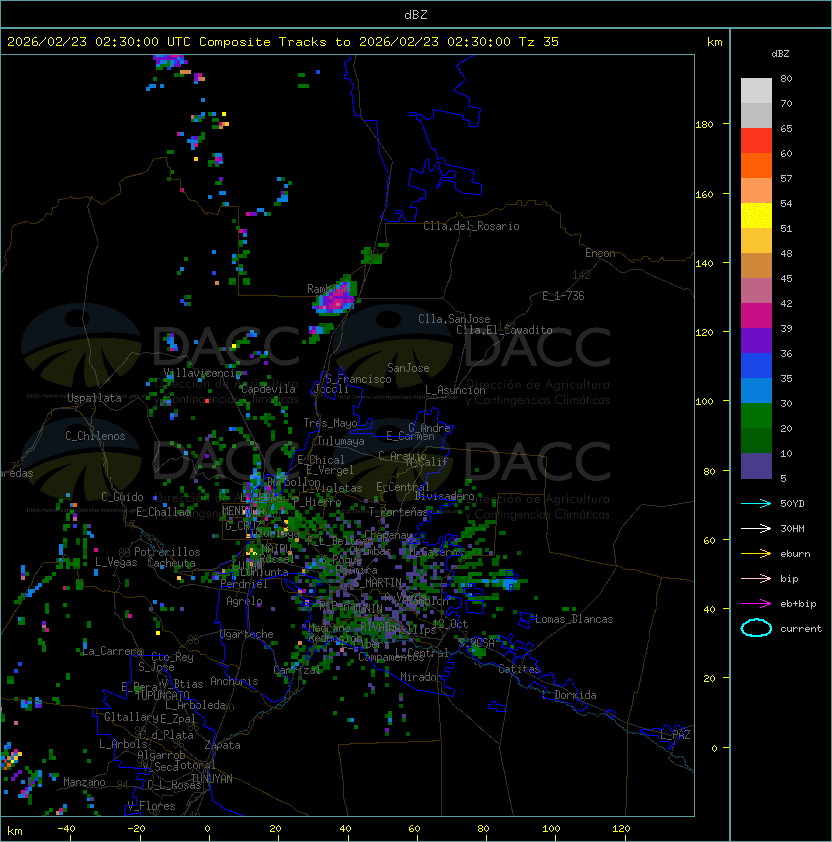Image resolution: width=832 pixels, height=842 pixels.
Task: Click the 'Capdevila' map label
Action: tap(268, 389)
